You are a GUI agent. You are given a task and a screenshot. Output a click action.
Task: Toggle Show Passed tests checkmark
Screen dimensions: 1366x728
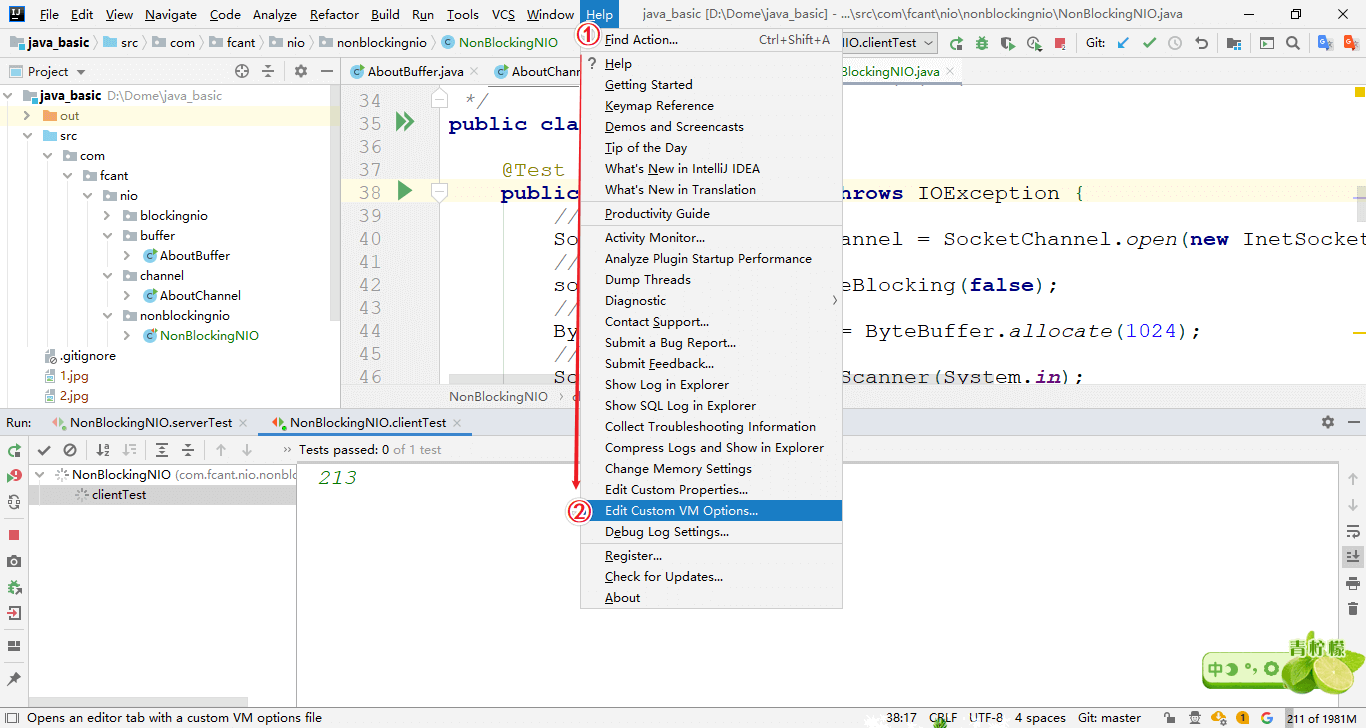click(44, 450)
